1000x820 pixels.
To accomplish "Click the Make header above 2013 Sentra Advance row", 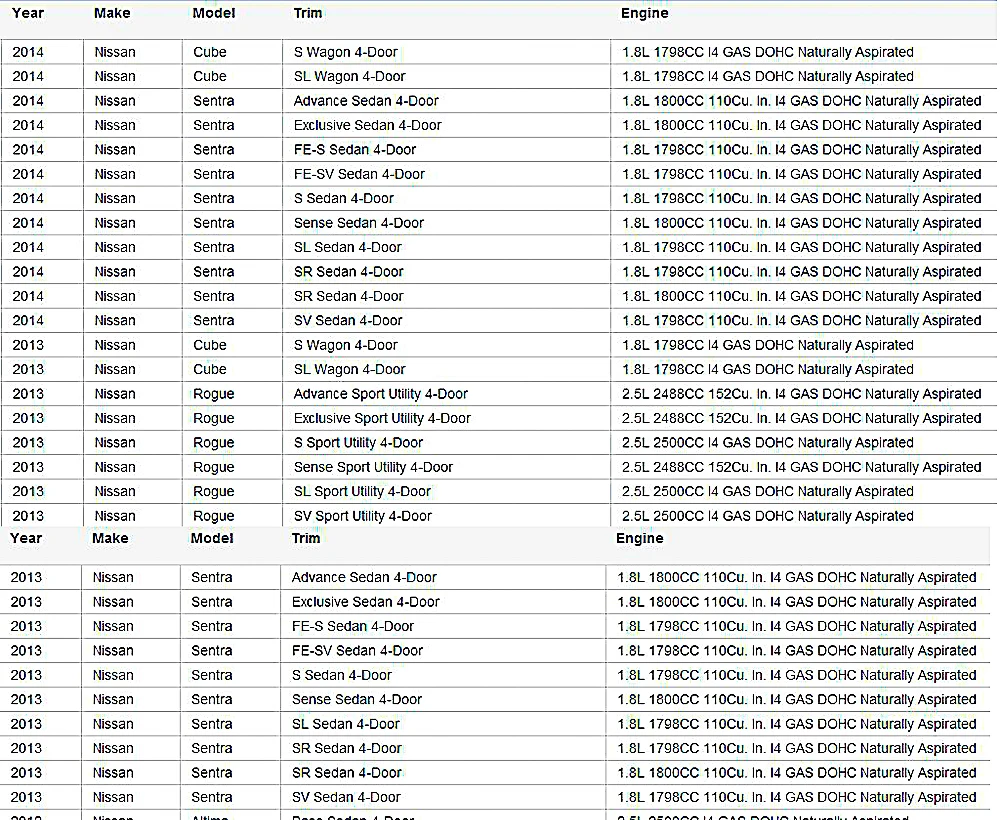I will pos(110,538).
